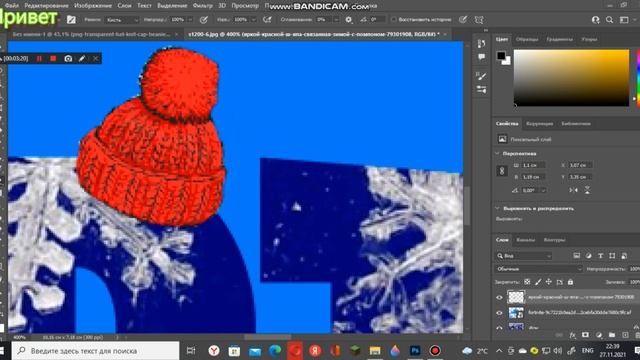Screen dimensions: 640x360
Task: Hide the top red hat layer
Action: pos(499,298)
